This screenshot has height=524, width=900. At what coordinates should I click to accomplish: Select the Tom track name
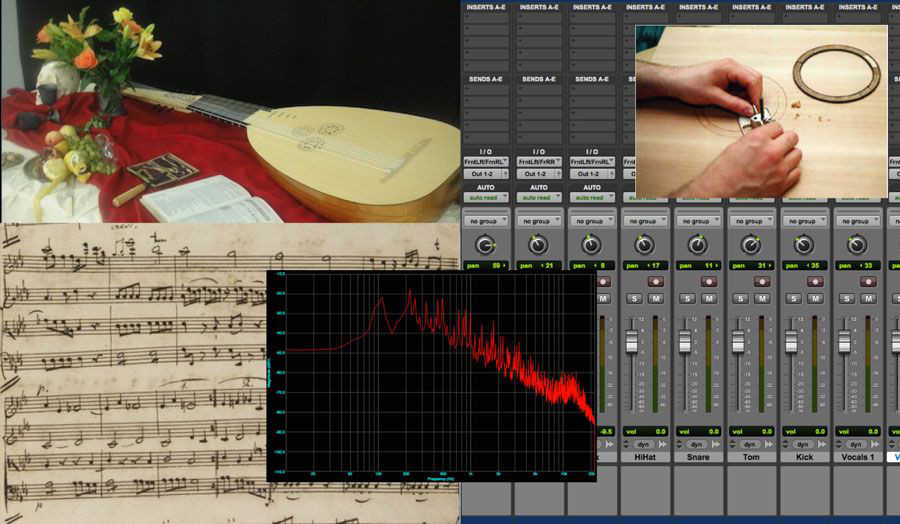[x=751, y=457]
